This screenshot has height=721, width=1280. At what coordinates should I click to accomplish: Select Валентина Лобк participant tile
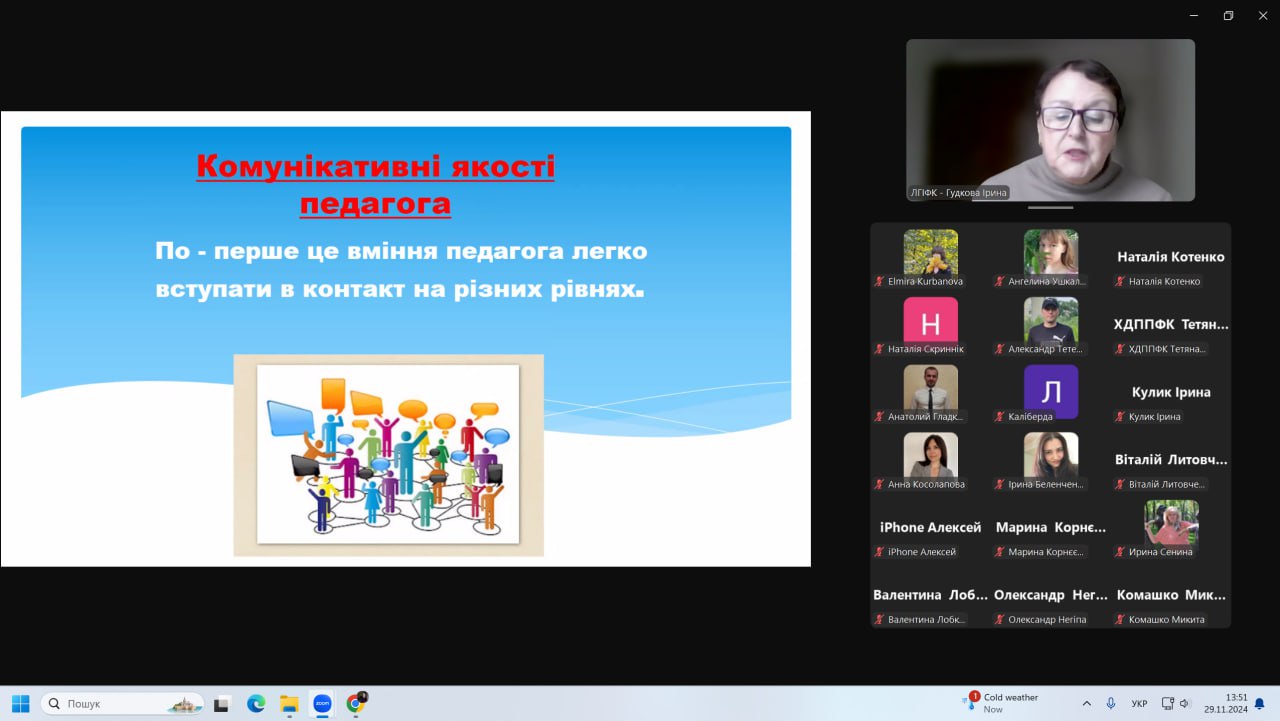point(930,597)
